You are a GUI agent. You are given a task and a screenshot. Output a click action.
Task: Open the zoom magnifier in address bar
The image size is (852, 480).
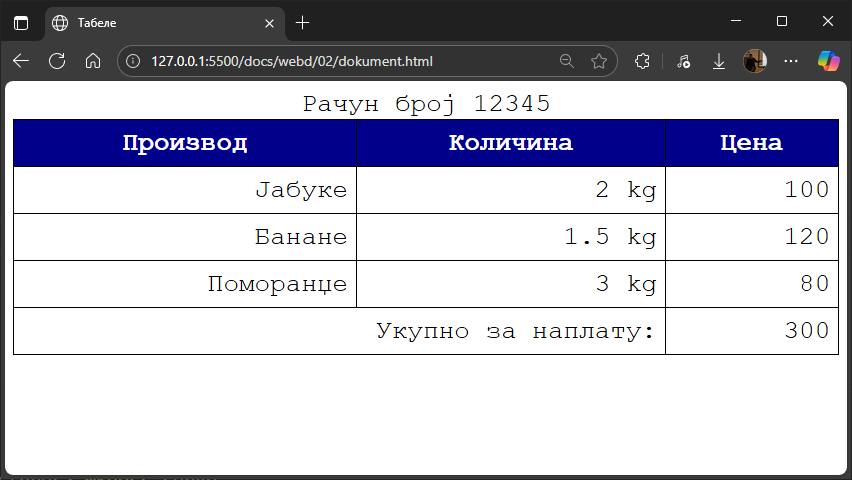click(x=567, y=61)
